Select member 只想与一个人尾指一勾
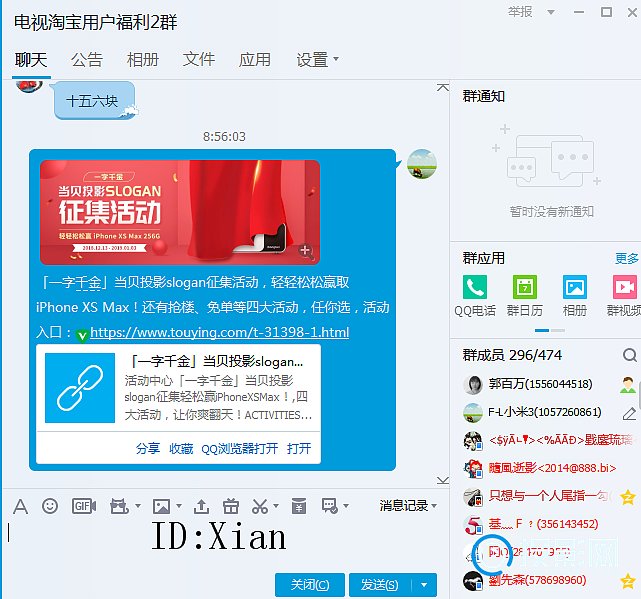Screen dimensions: 641x599 point(550,496)
